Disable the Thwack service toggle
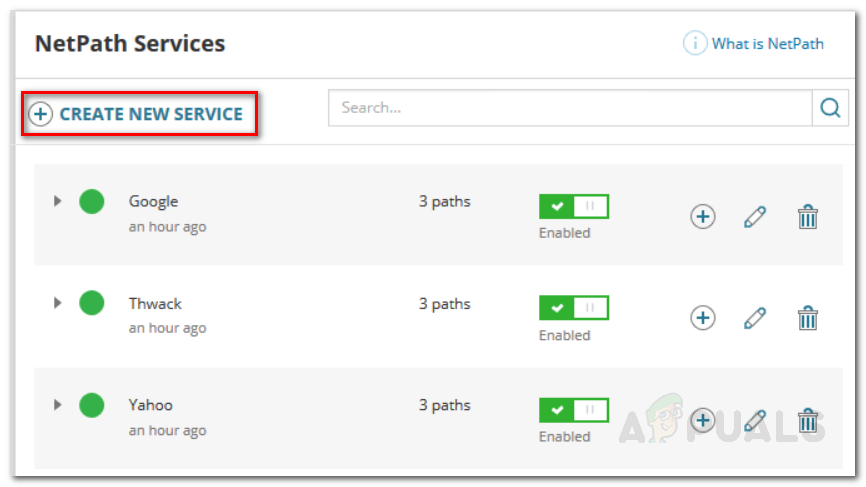 pyautogui.click(x=574, y=309)
